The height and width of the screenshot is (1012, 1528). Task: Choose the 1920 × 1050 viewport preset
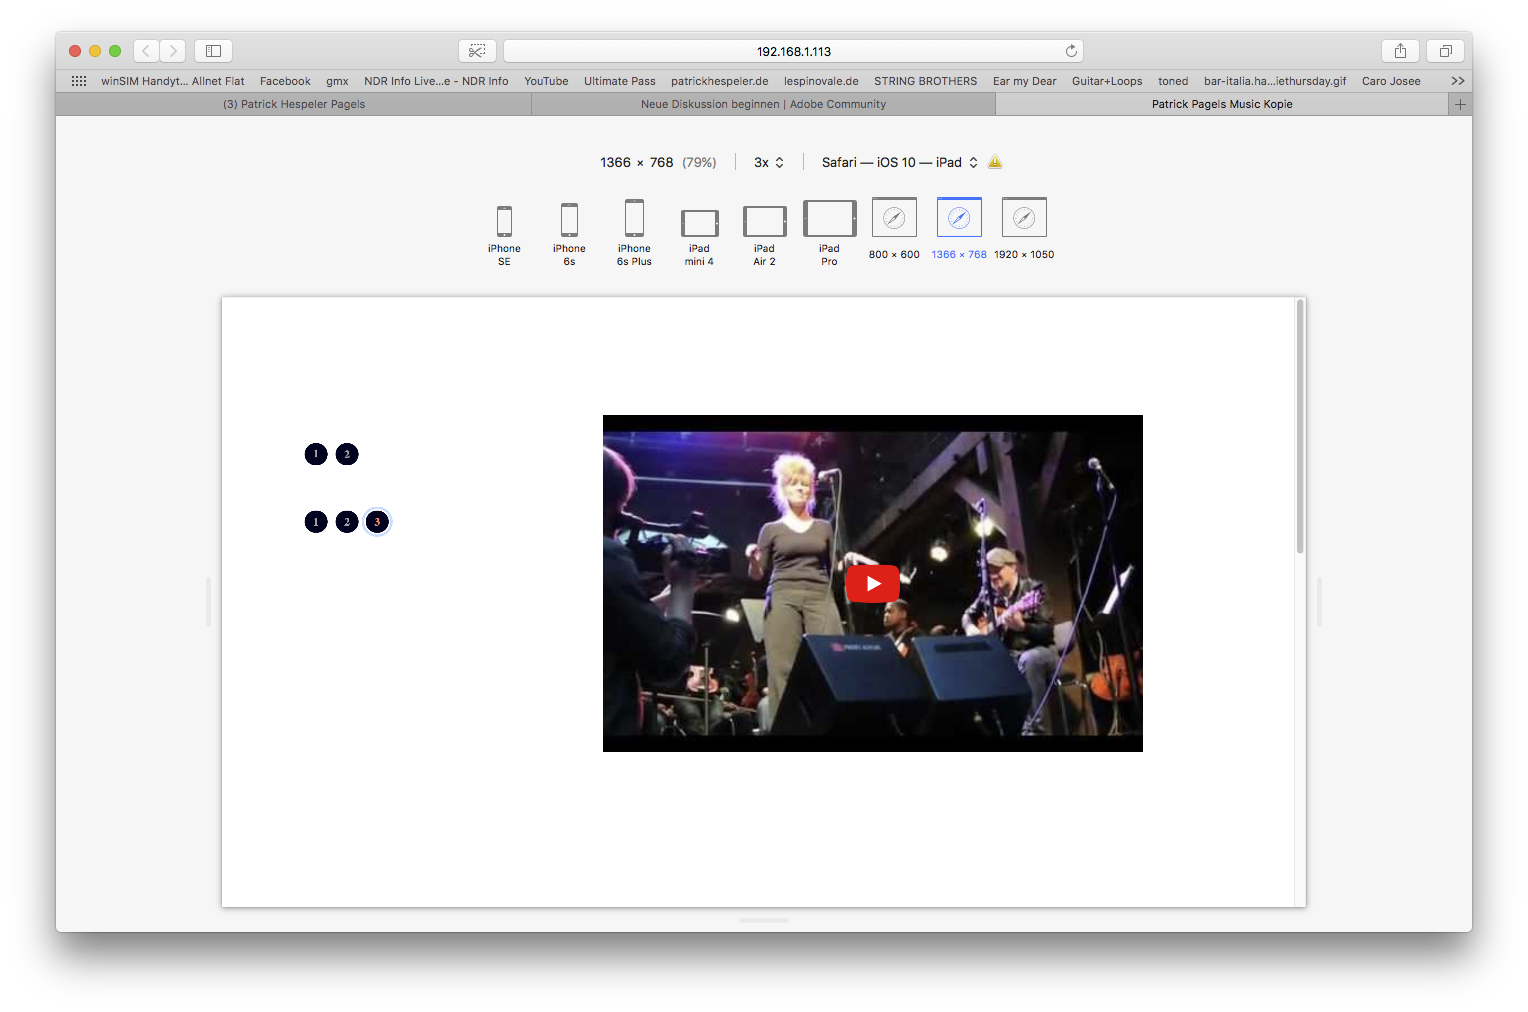point(1024,229)
